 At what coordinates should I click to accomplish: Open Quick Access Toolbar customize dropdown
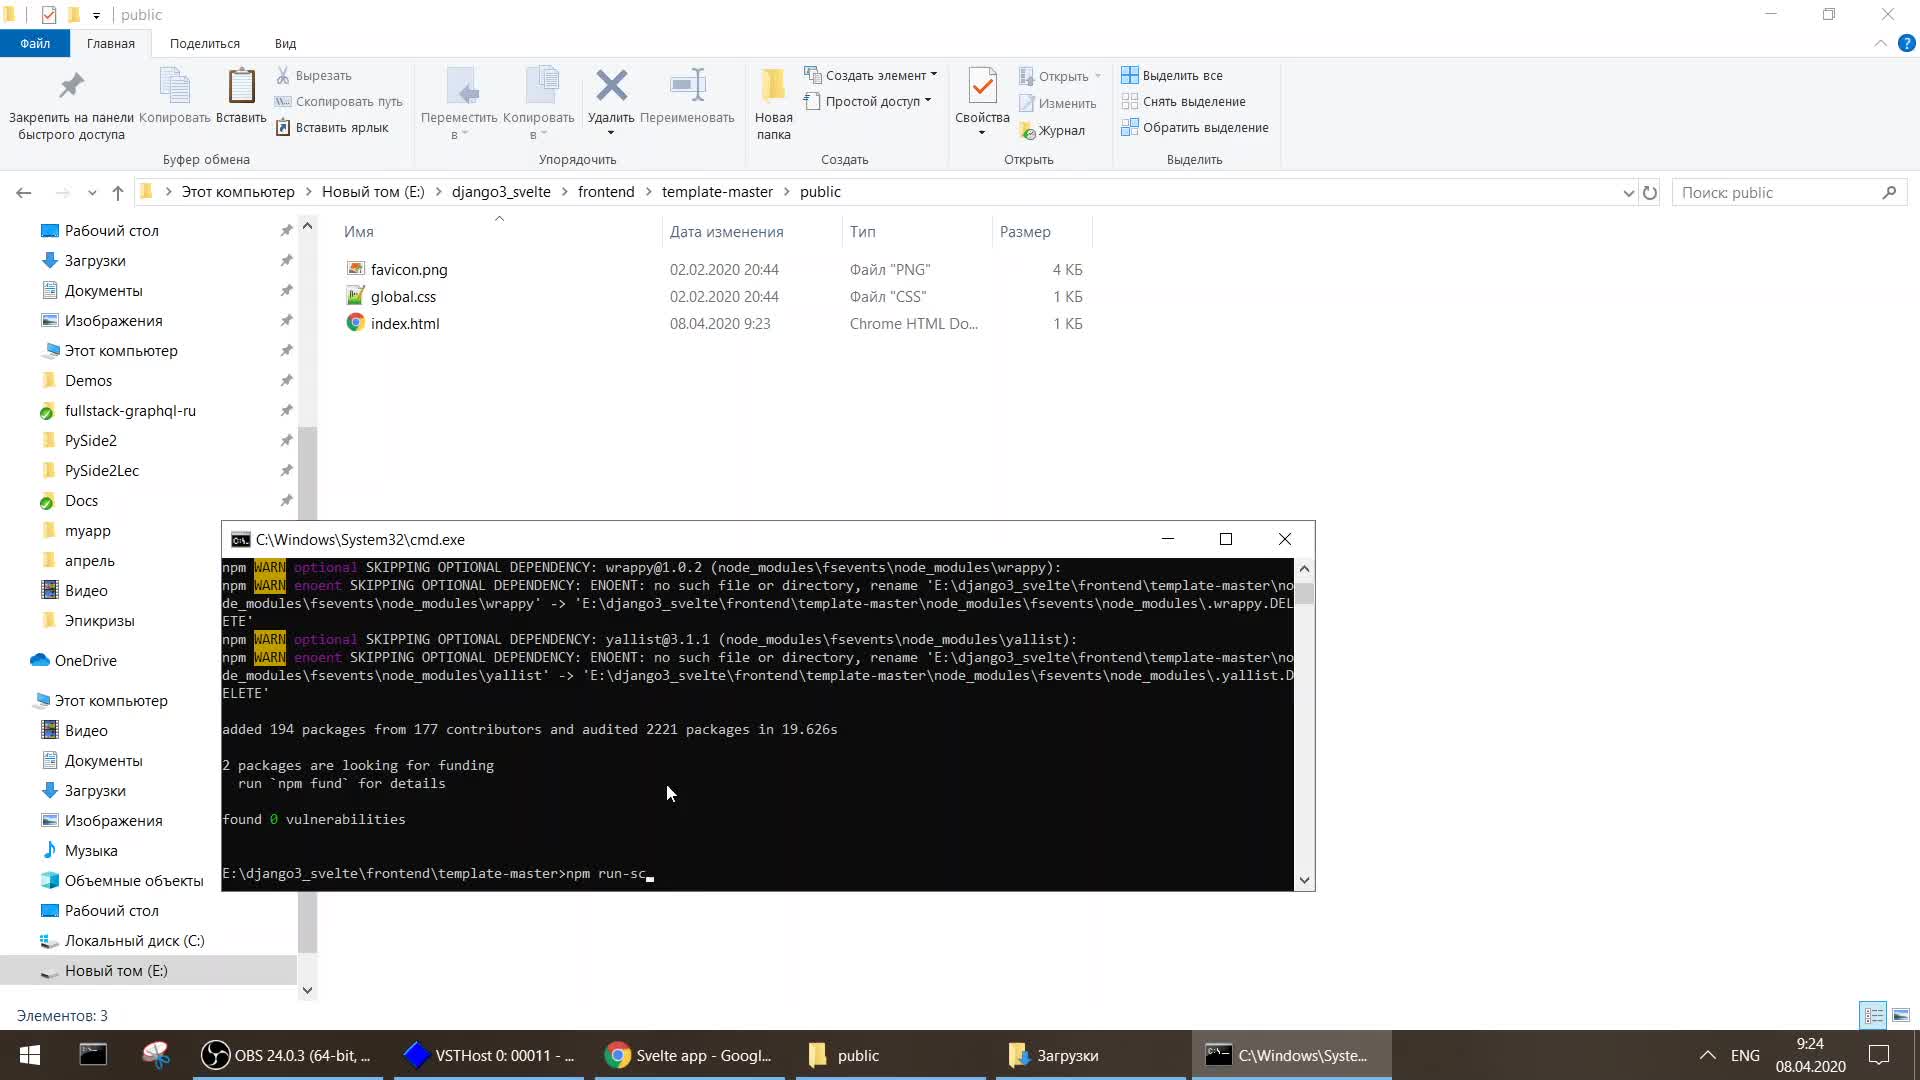coord(96,15)
